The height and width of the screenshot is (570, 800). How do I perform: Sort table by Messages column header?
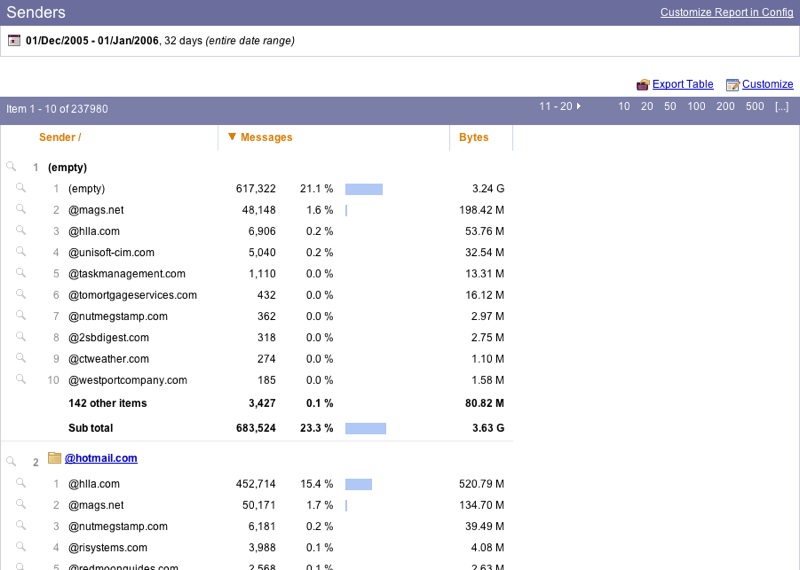point(266,137)
